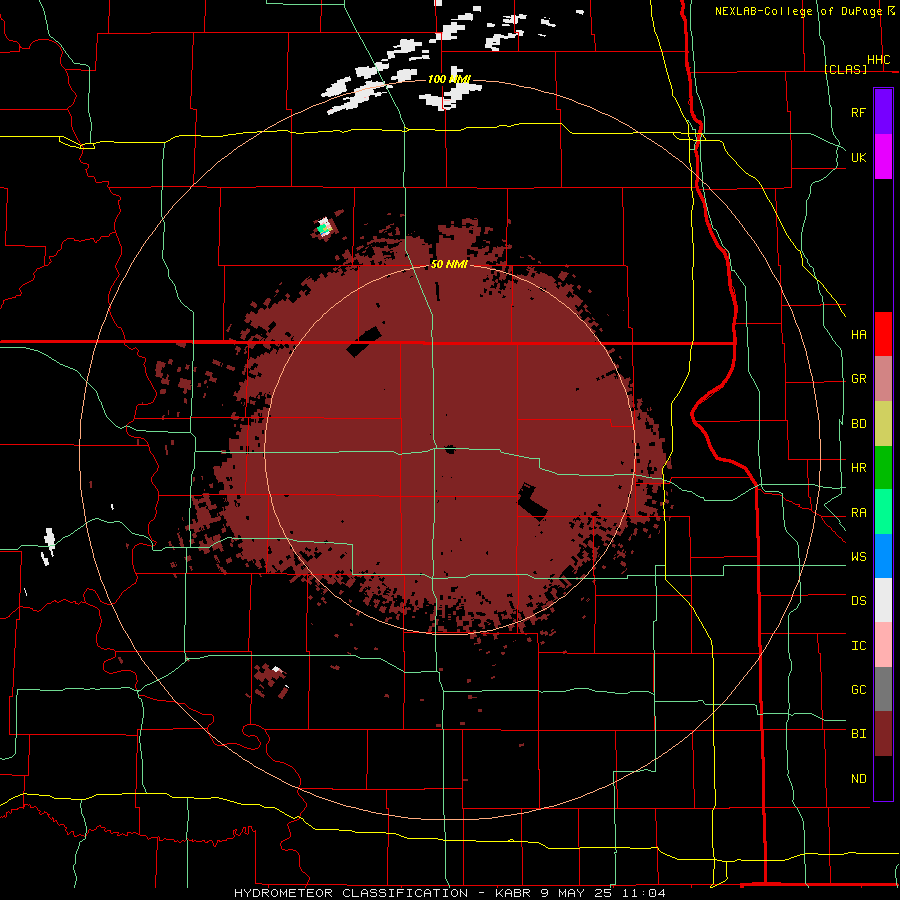This screenshot has width=900, height=900.
Task: Click the ND black legend swatch
Action: click(883, 778)
